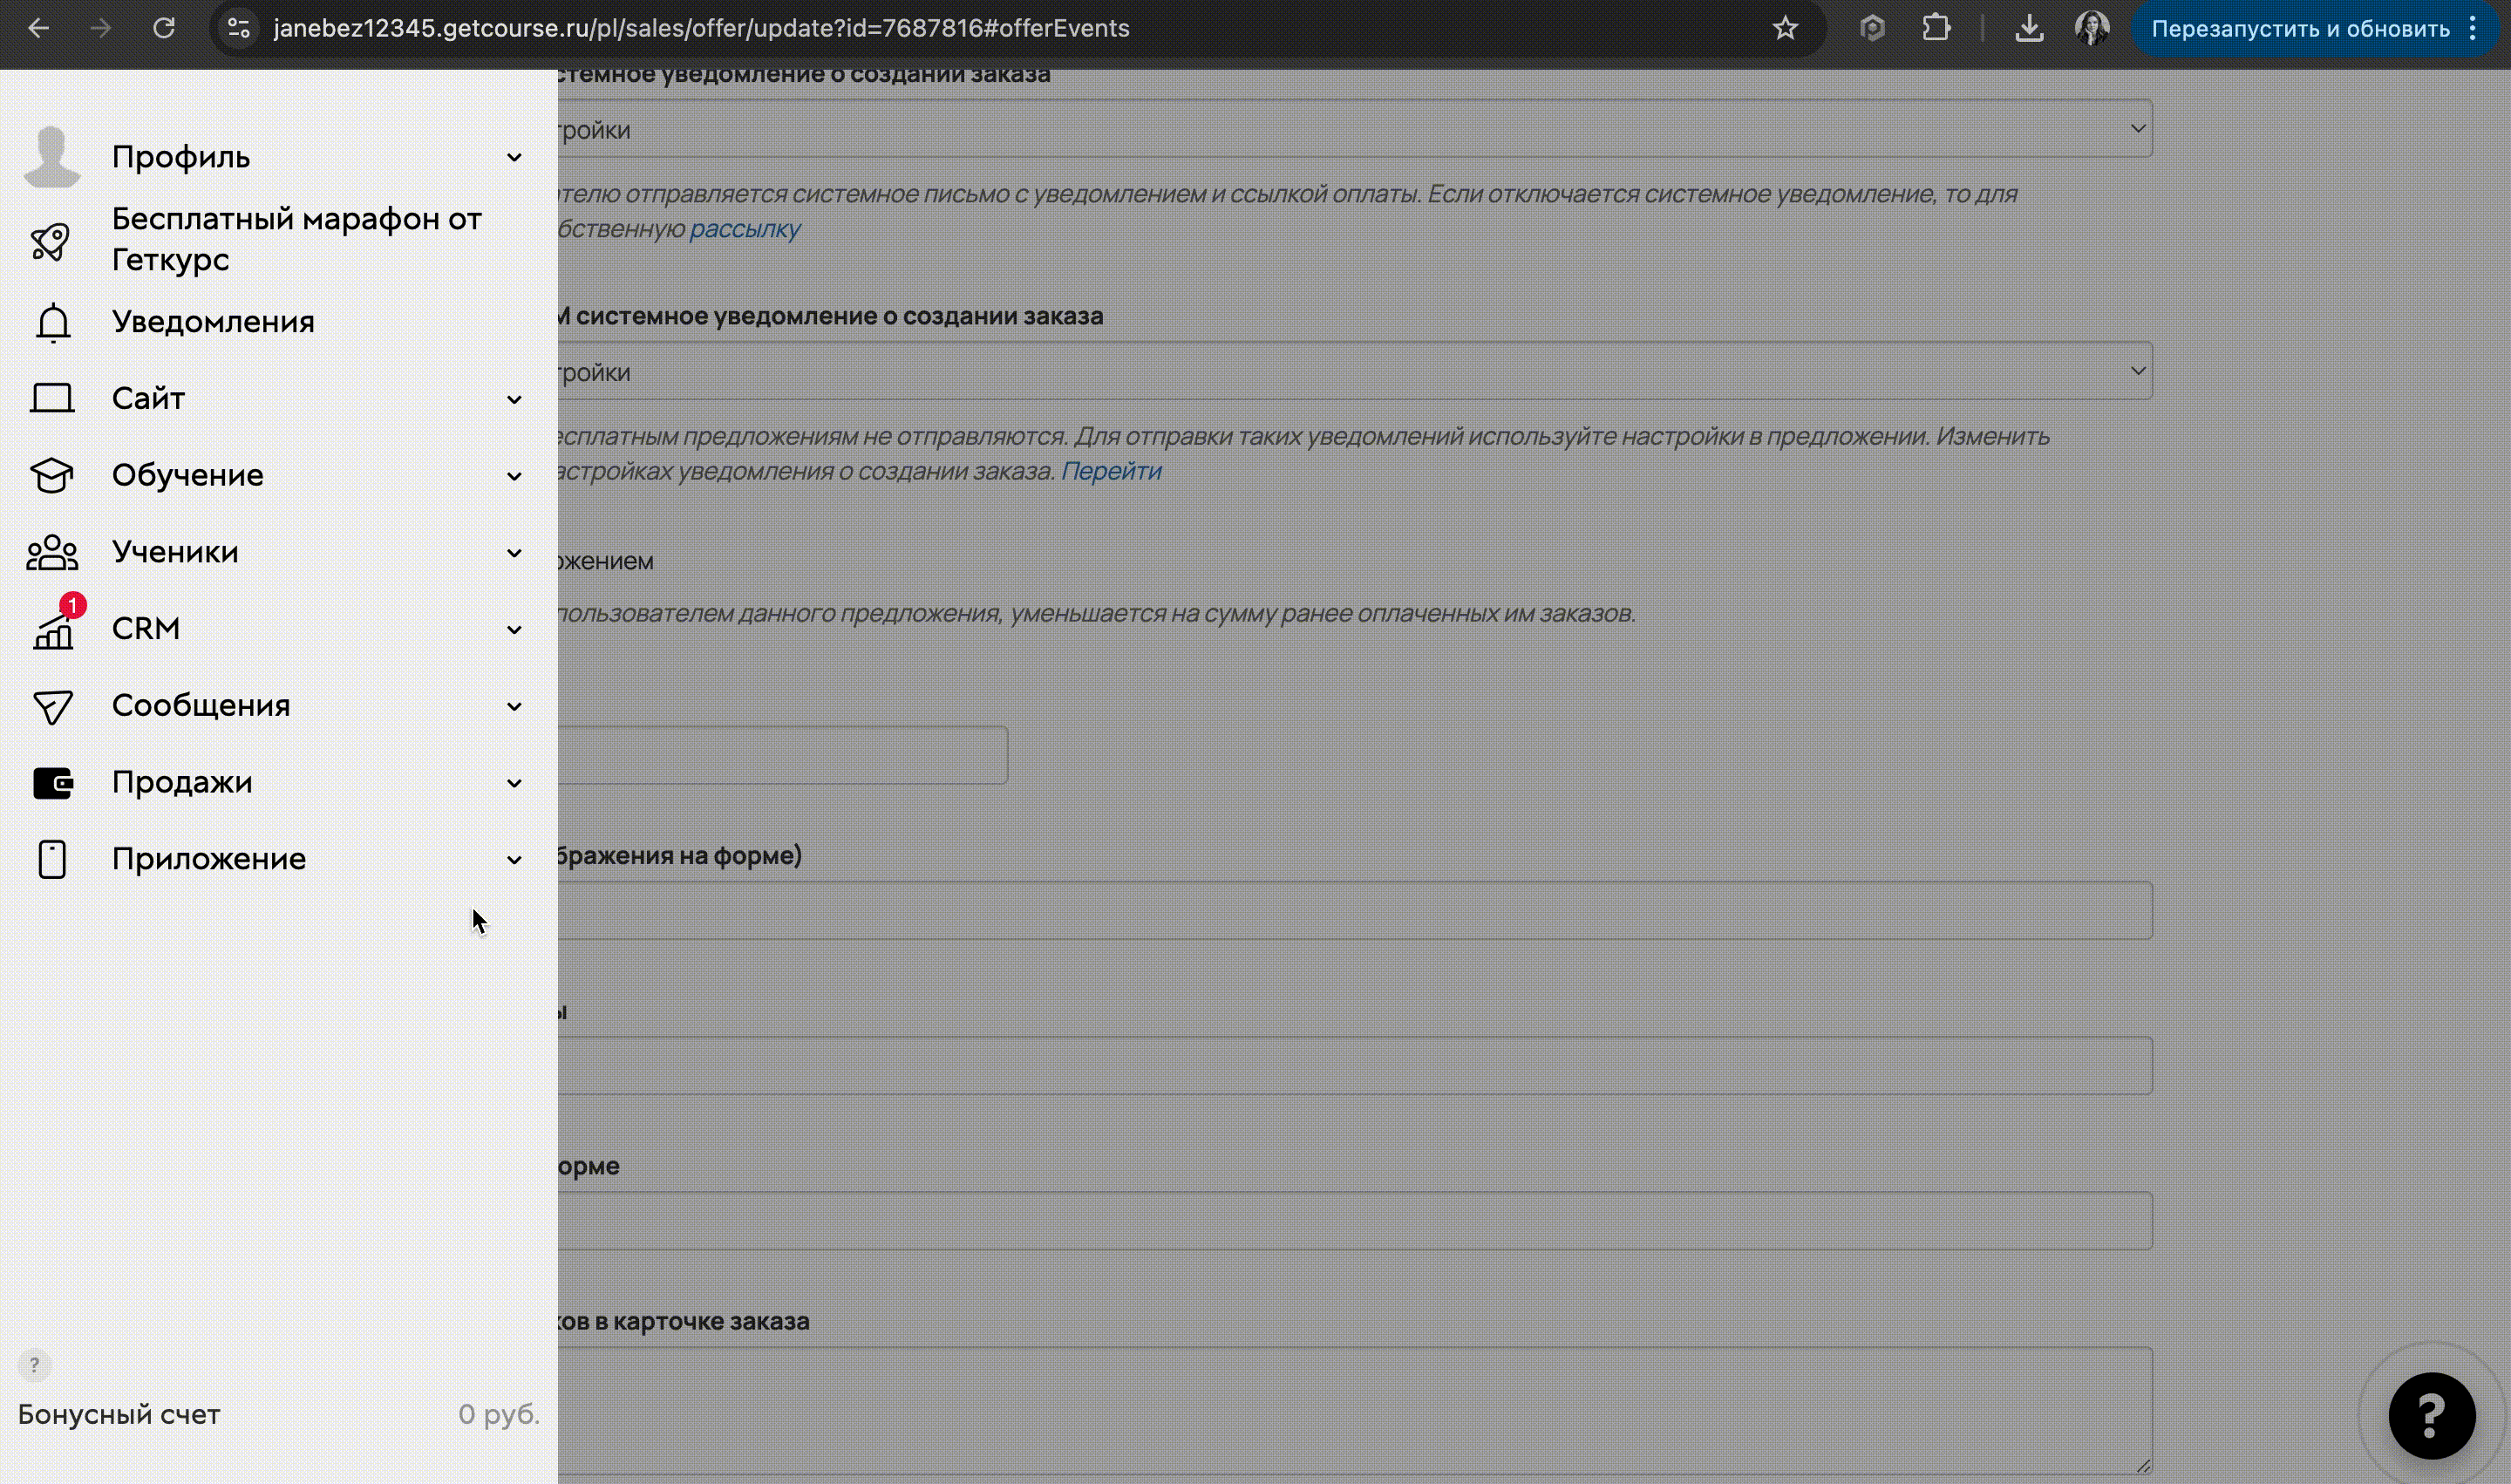2511x1484 pixels.
Task: Click the paper plane Сообщения icon
Action: coord(52,706)
